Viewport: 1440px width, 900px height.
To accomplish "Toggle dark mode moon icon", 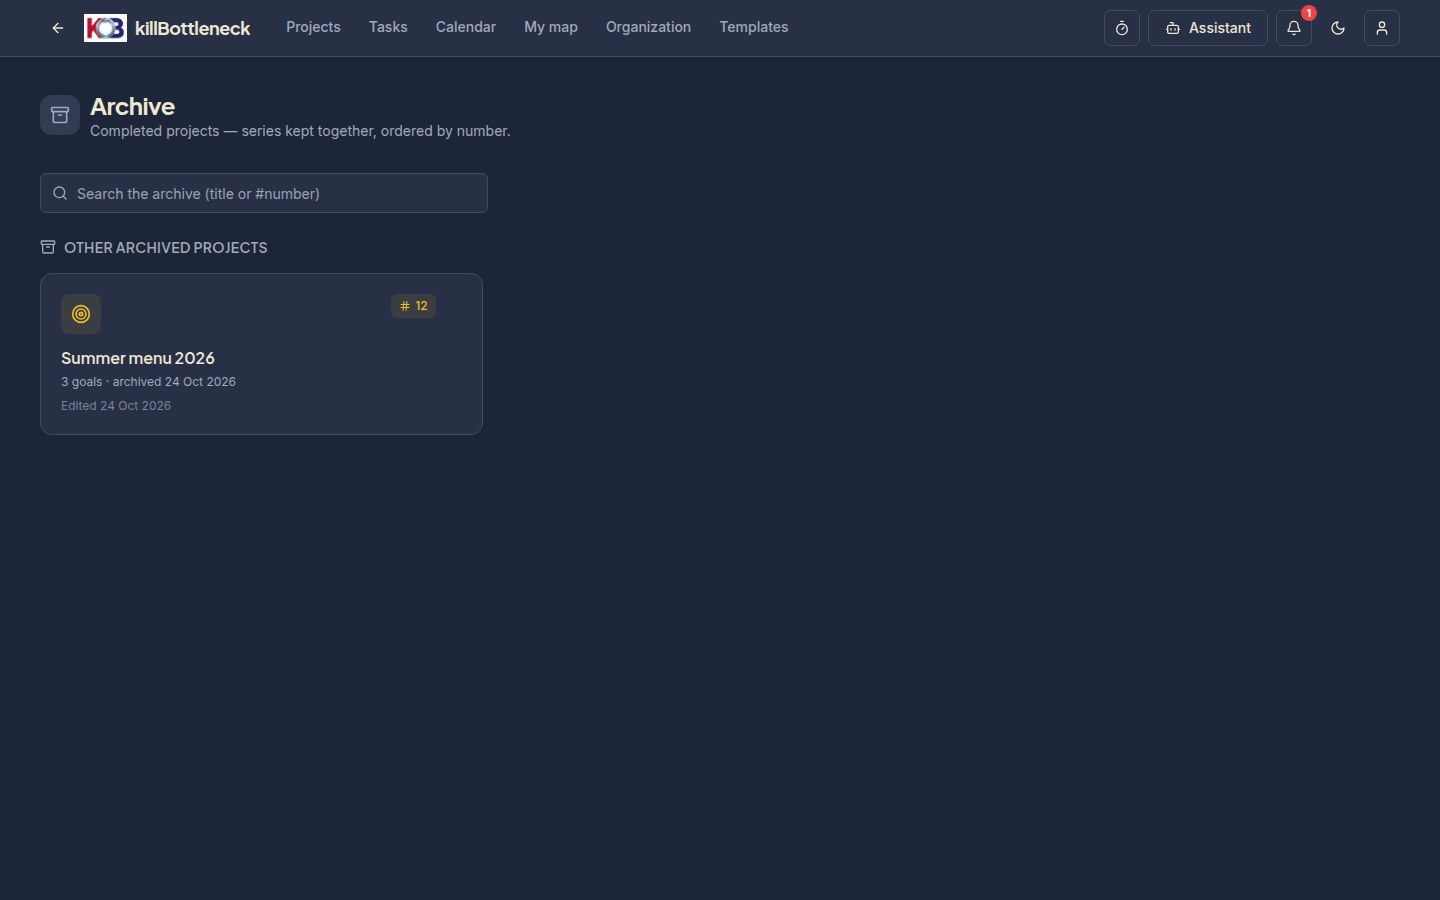I will point(1338,28).
